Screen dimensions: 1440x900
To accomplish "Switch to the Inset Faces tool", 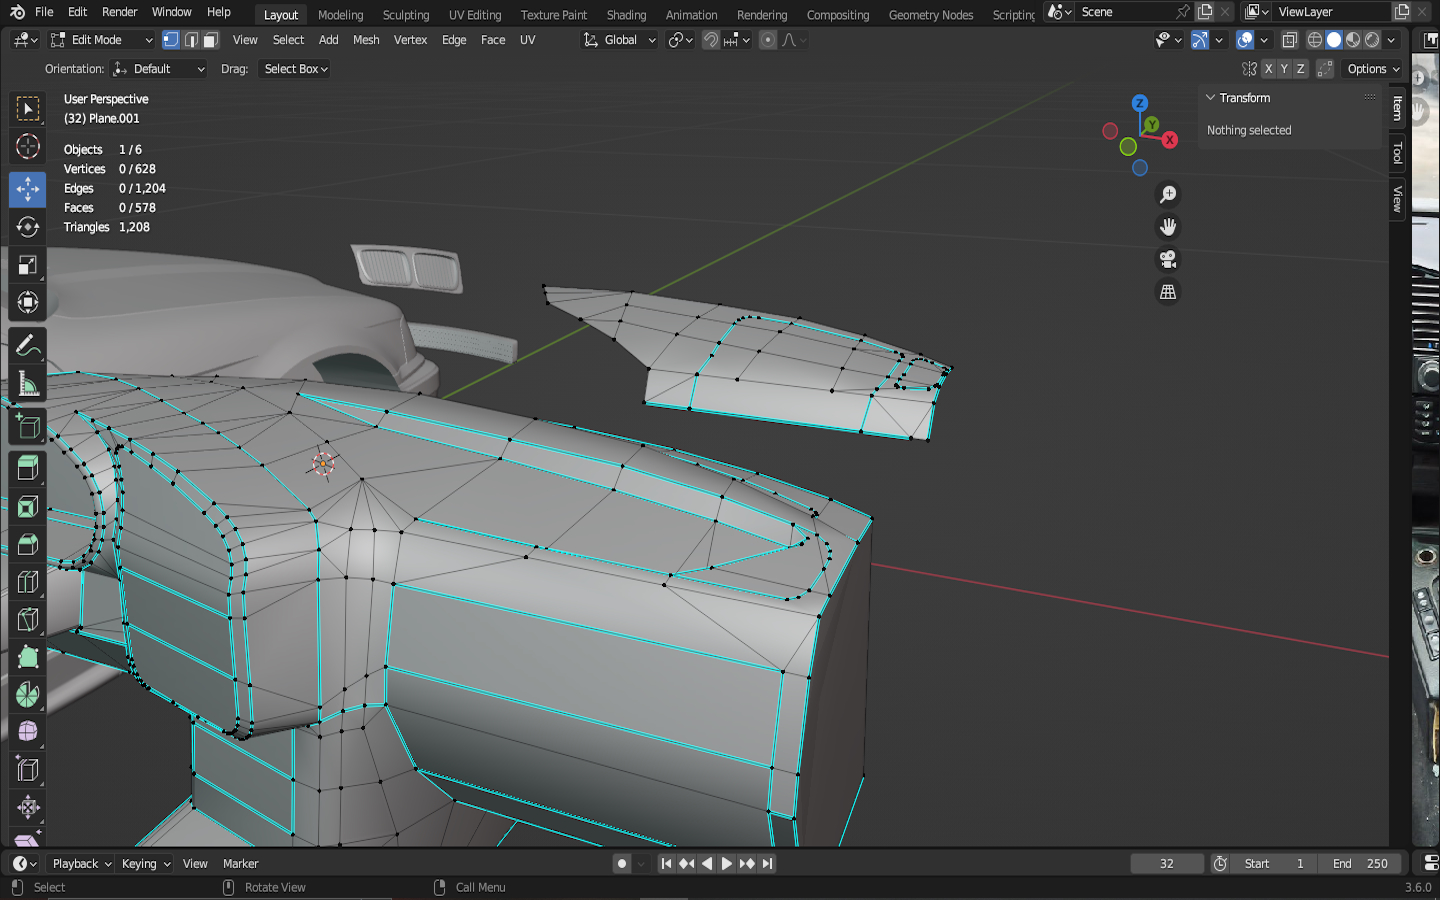I will click(x=27, y=506).
